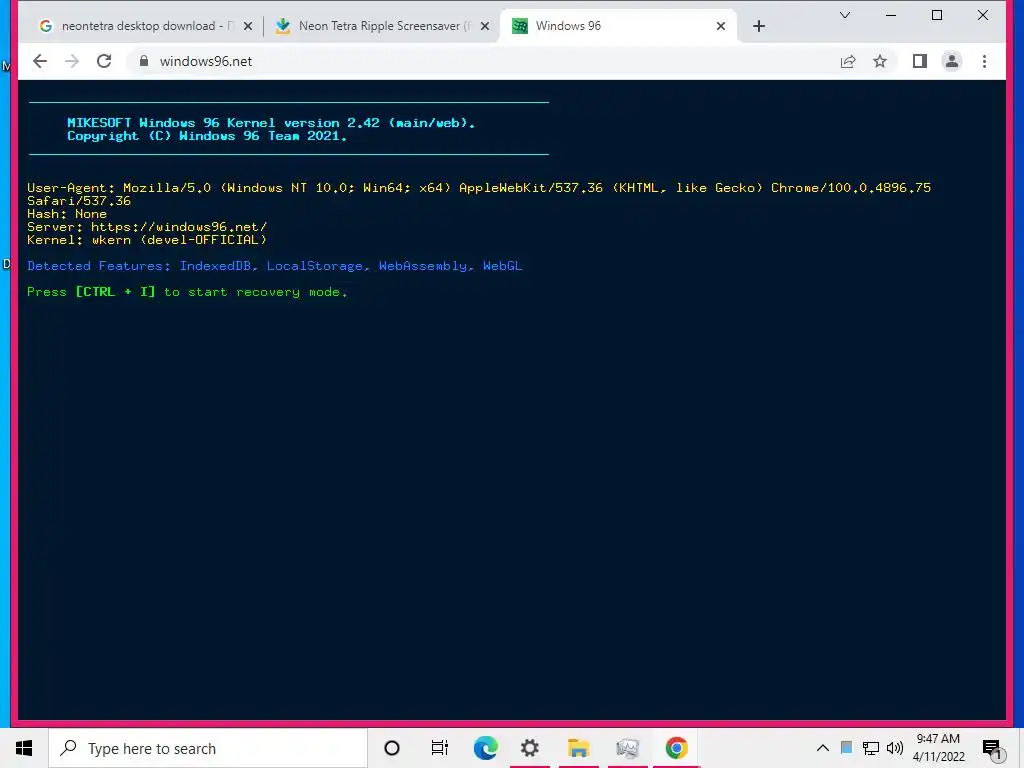Open the monitor app icon on taskbar

627,748
